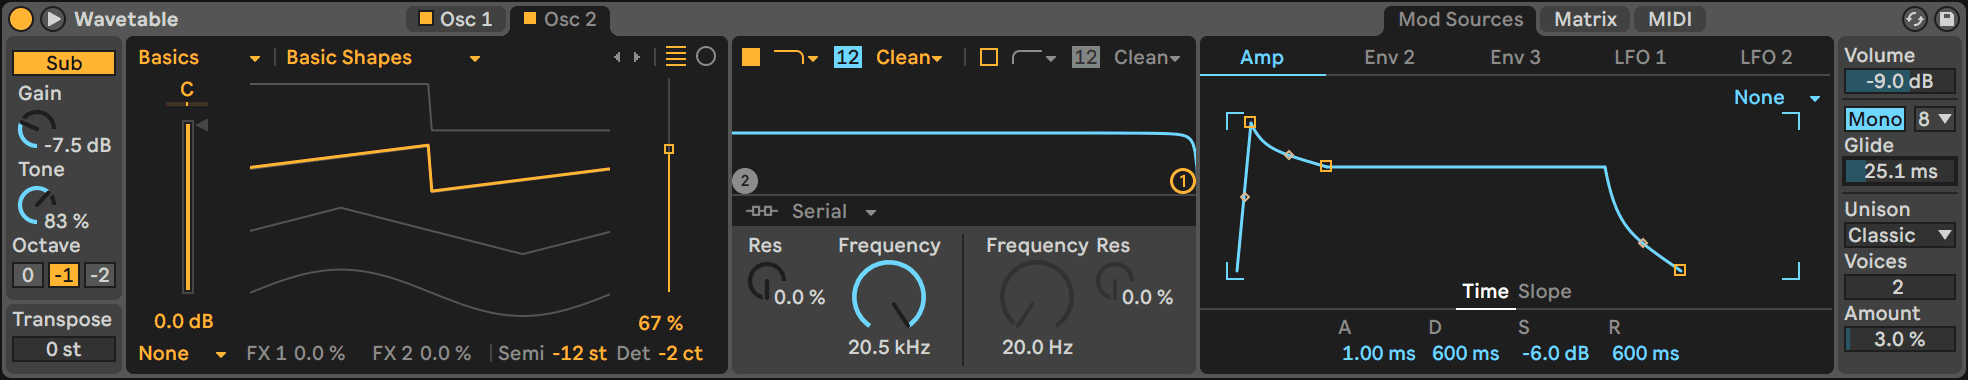The width and height of the screenshot is (1968, 380).
Task: Switch to Mod Sources tab
Action: 1460,19
